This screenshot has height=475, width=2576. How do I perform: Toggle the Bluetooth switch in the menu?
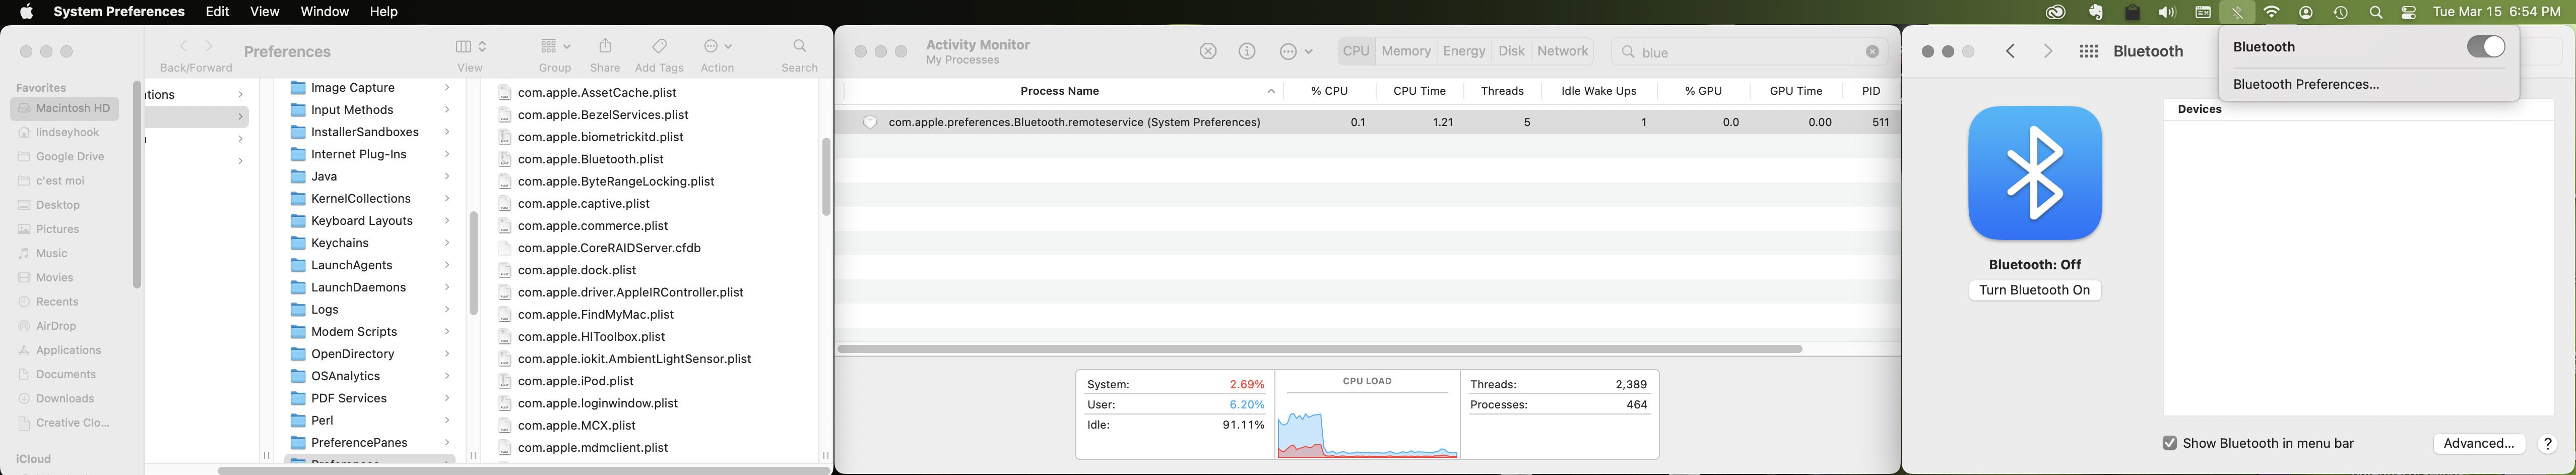[2485, 47]
